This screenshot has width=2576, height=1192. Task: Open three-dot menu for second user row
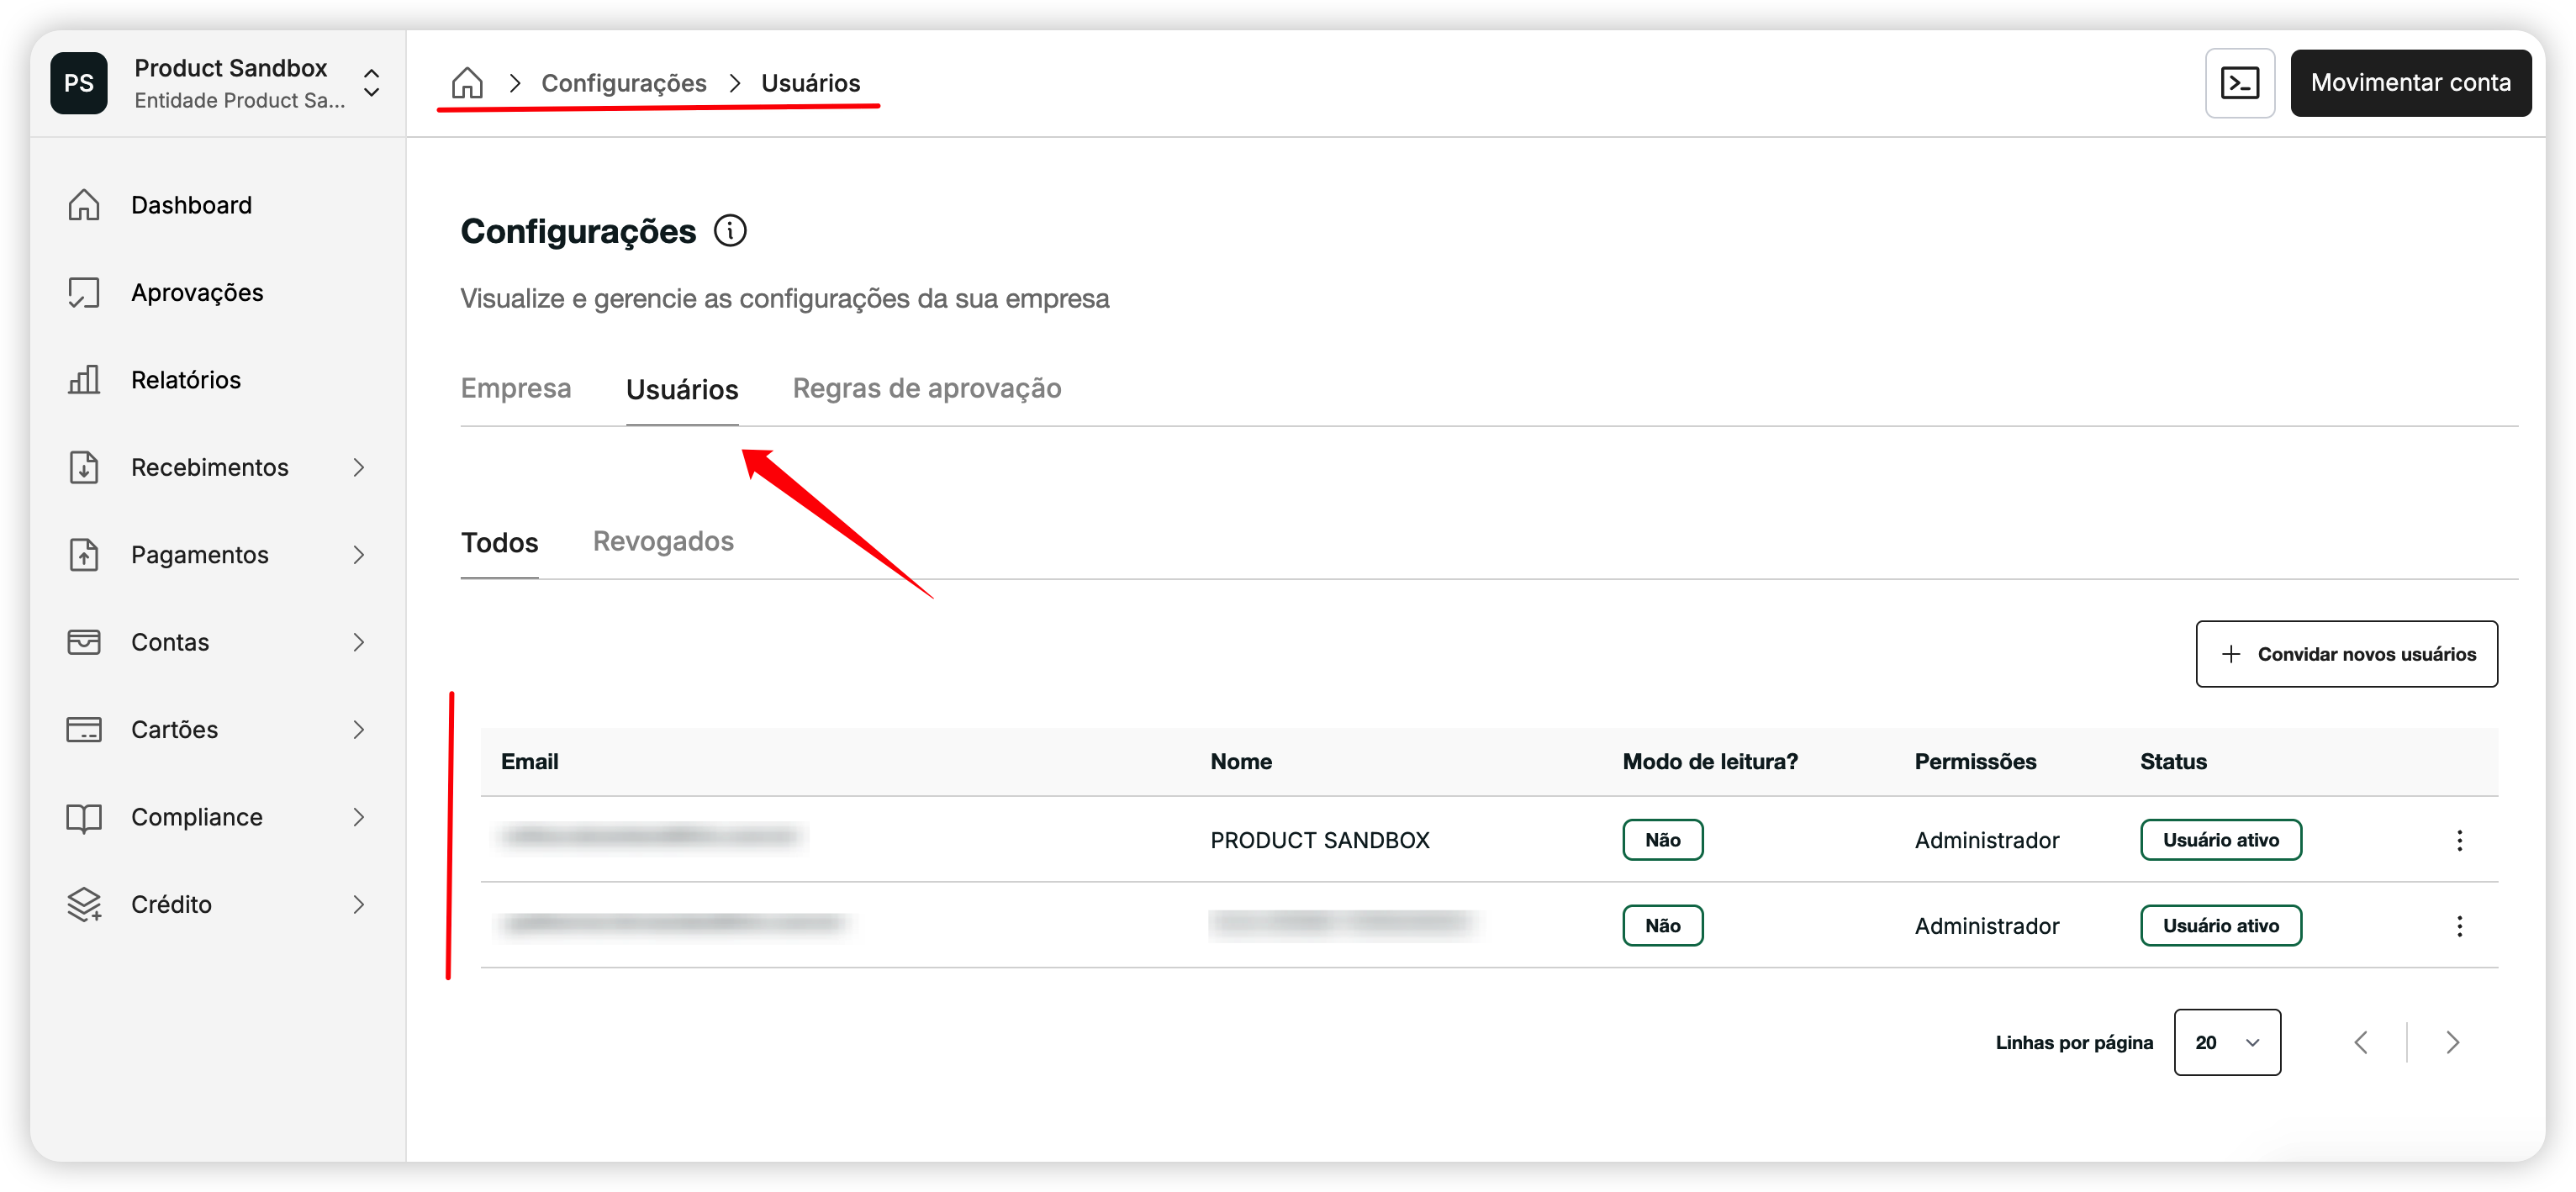click(x=2459, y=926)
